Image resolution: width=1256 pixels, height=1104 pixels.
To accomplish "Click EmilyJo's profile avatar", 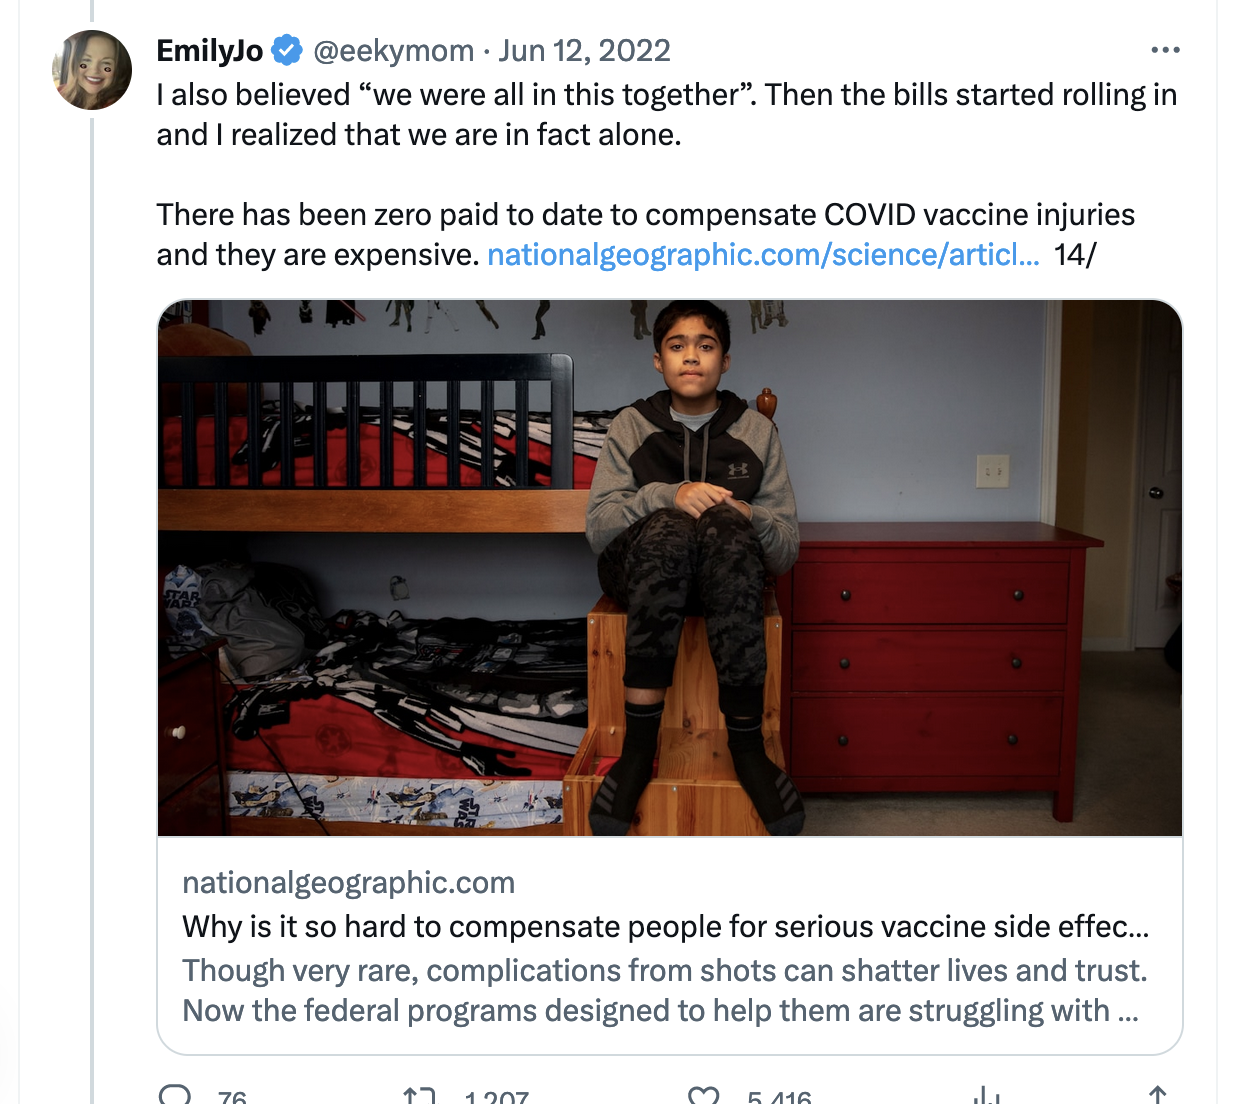I will tap(92, 70).
